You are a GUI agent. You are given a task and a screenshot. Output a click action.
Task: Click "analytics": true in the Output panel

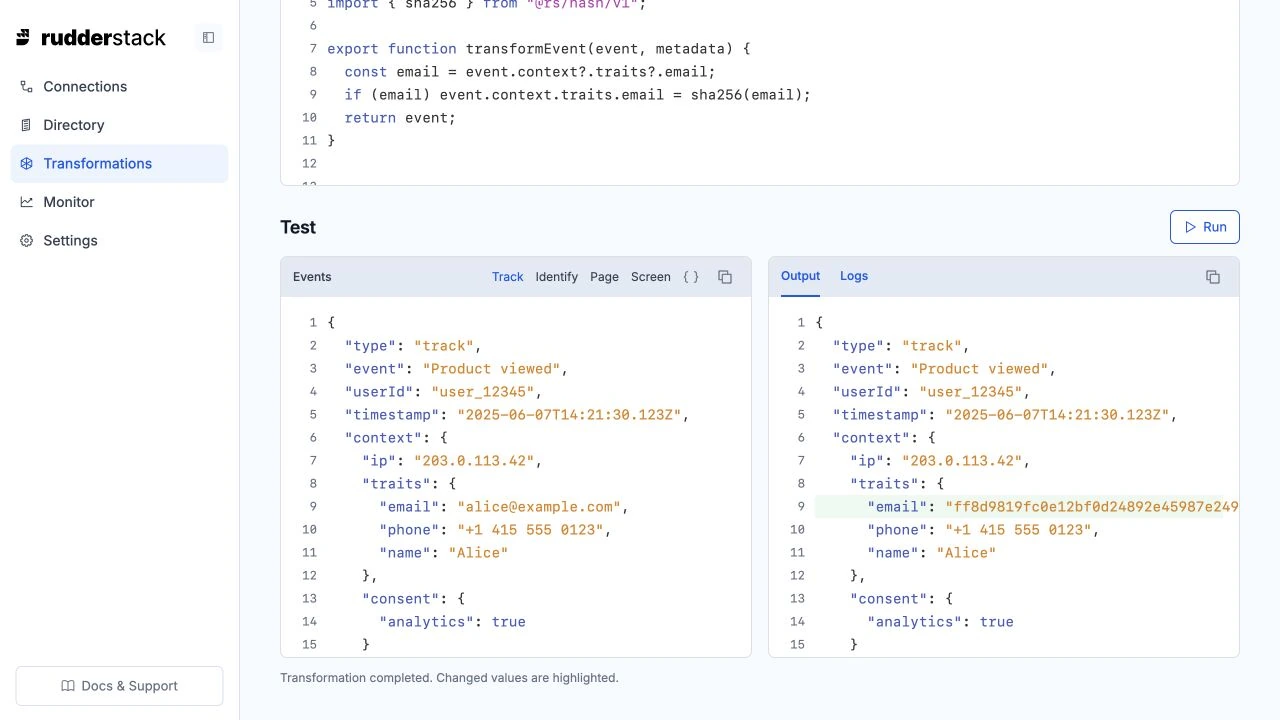pos(941,622)
